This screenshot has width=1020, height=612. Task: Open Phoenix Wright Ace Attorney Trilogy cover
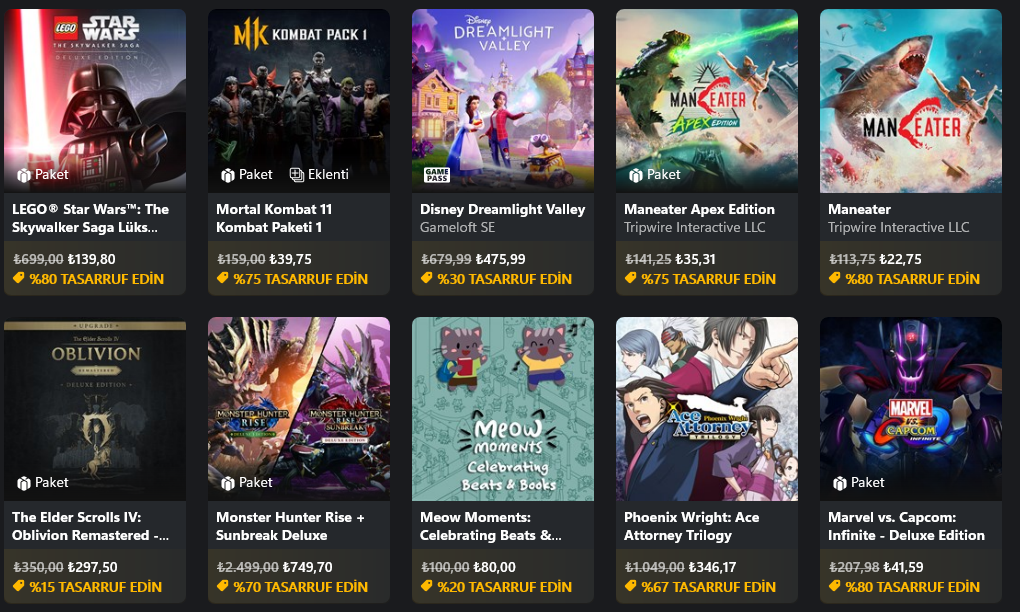point(707,409)
